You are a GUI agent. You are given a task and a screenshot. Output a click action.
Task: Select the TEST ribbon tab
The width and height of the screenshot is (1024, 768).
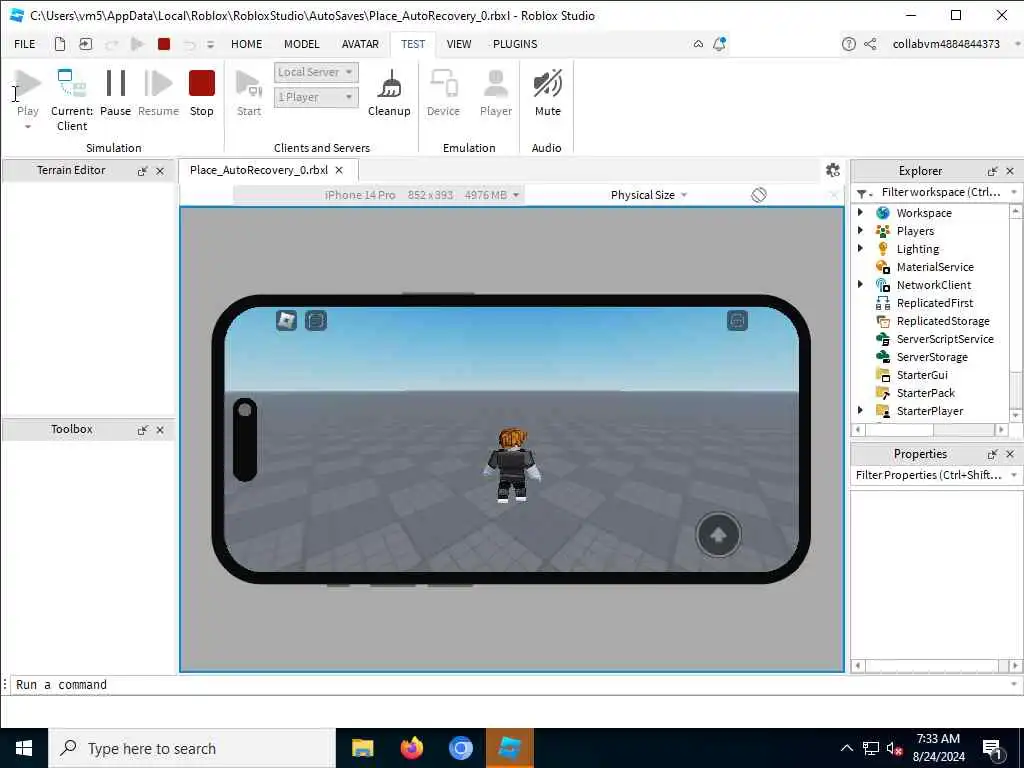pos(413,44)
